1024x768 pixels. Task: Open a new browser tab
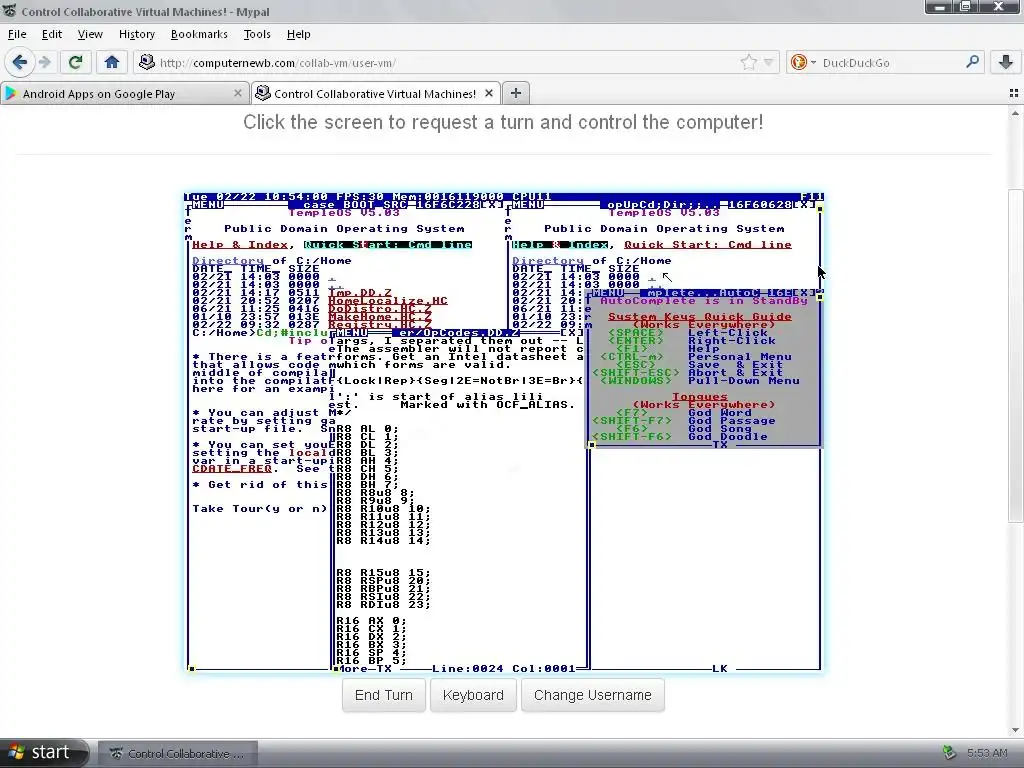(516, 93)
